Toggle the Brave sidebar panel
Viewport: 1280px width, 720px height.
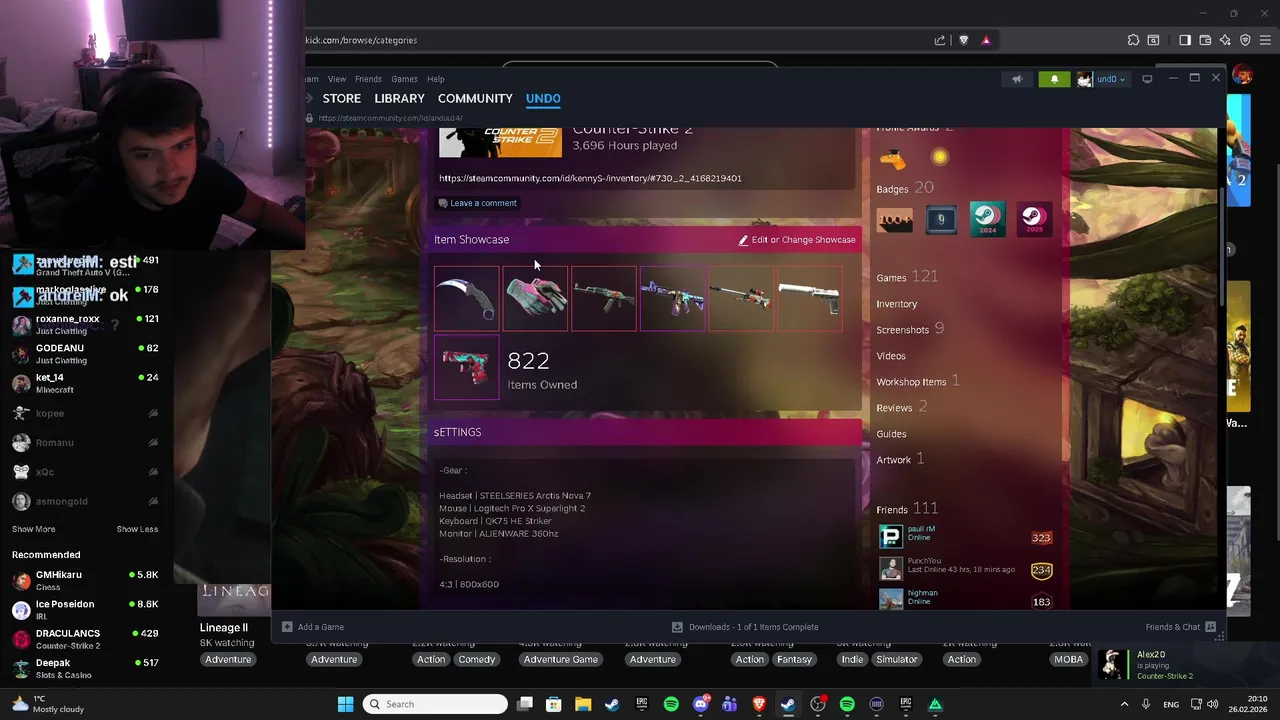1185,40
